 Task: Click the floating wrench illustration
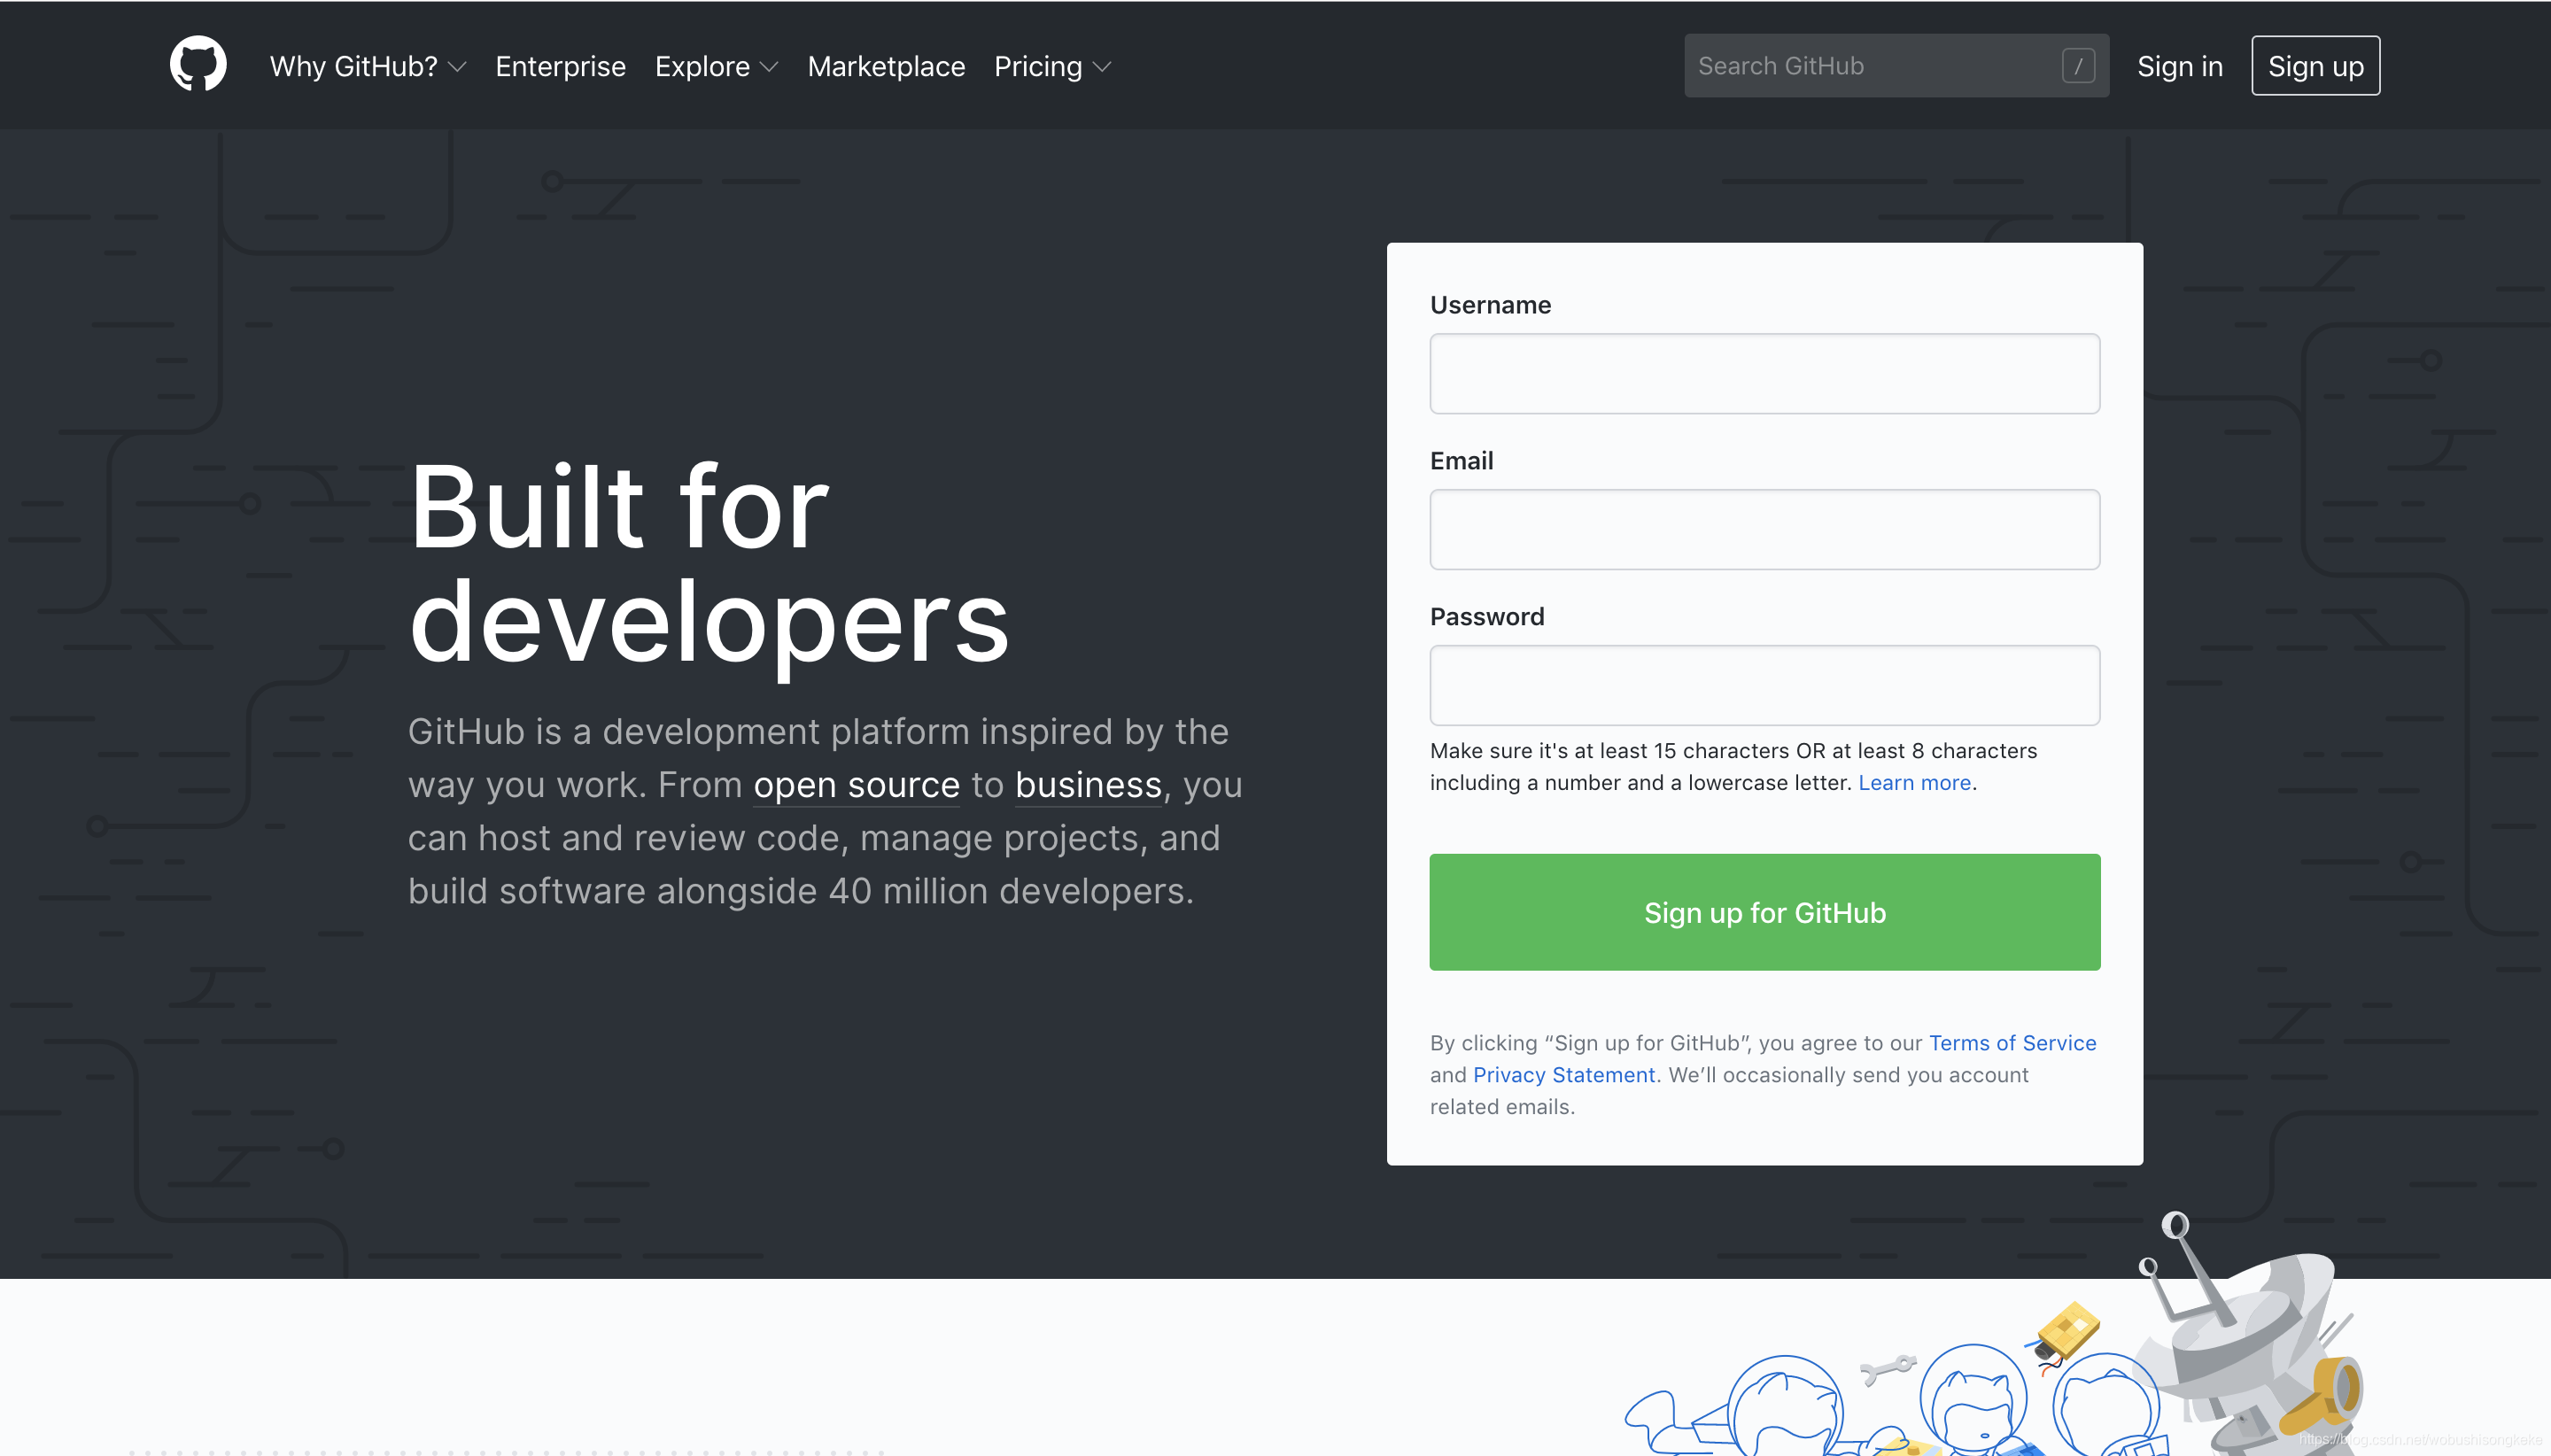(1887, 1368)
